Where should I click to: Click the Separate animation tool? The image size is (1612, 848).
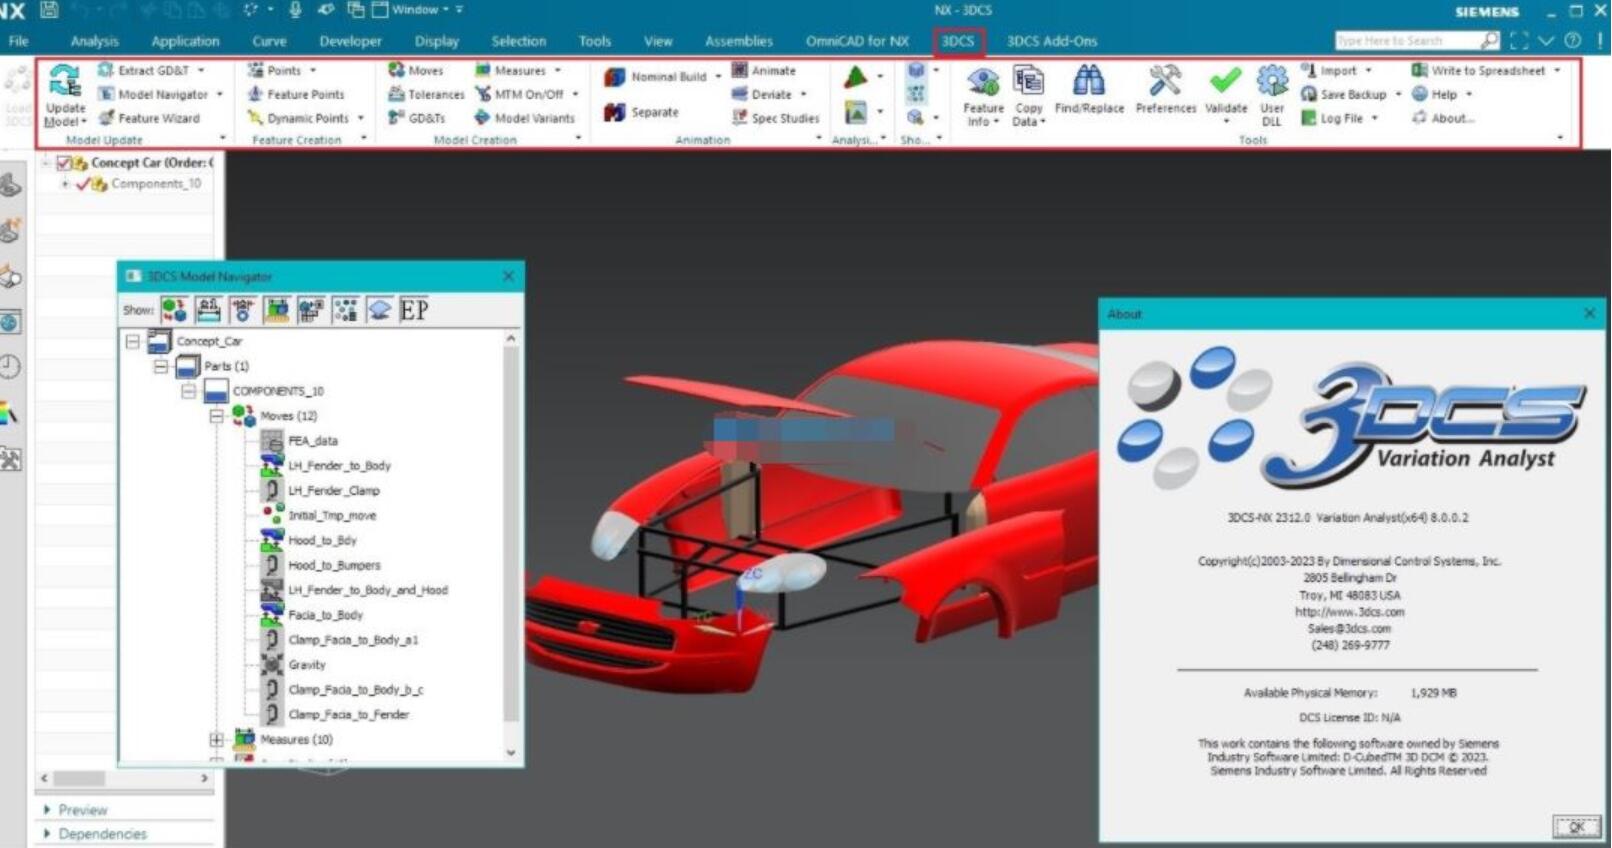coord(641,112)
